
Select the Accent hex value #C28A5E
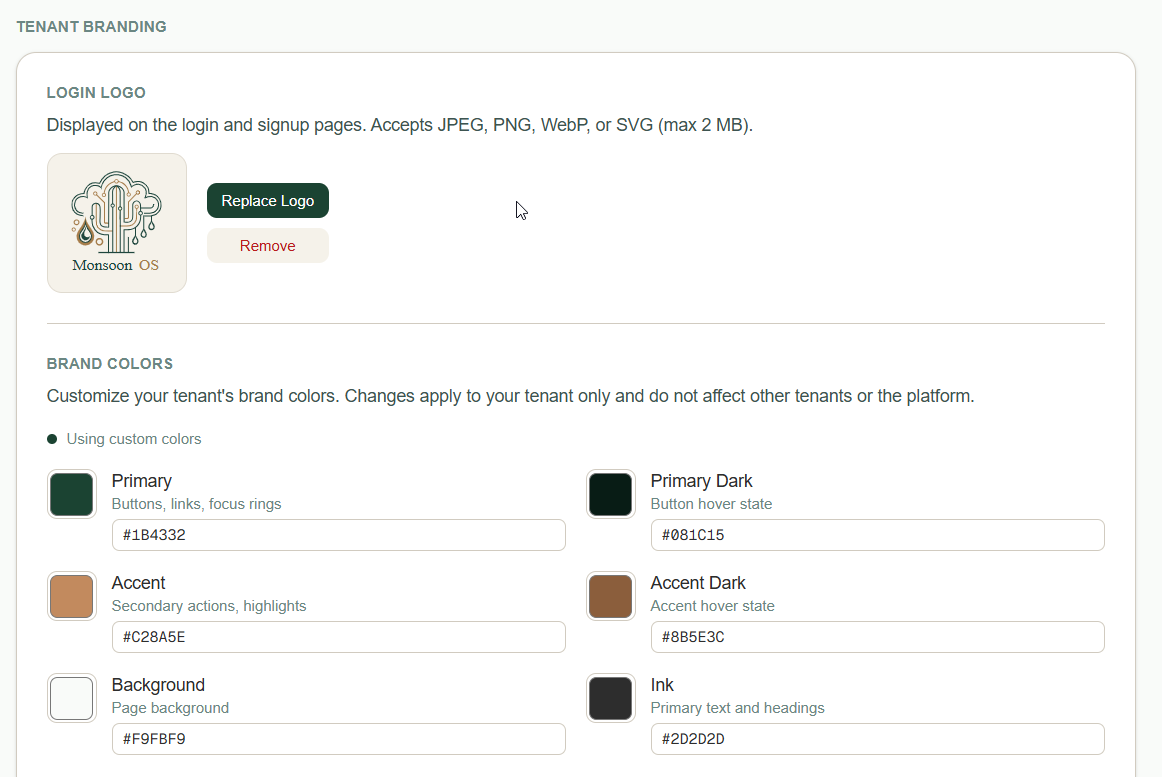(338, 637)
